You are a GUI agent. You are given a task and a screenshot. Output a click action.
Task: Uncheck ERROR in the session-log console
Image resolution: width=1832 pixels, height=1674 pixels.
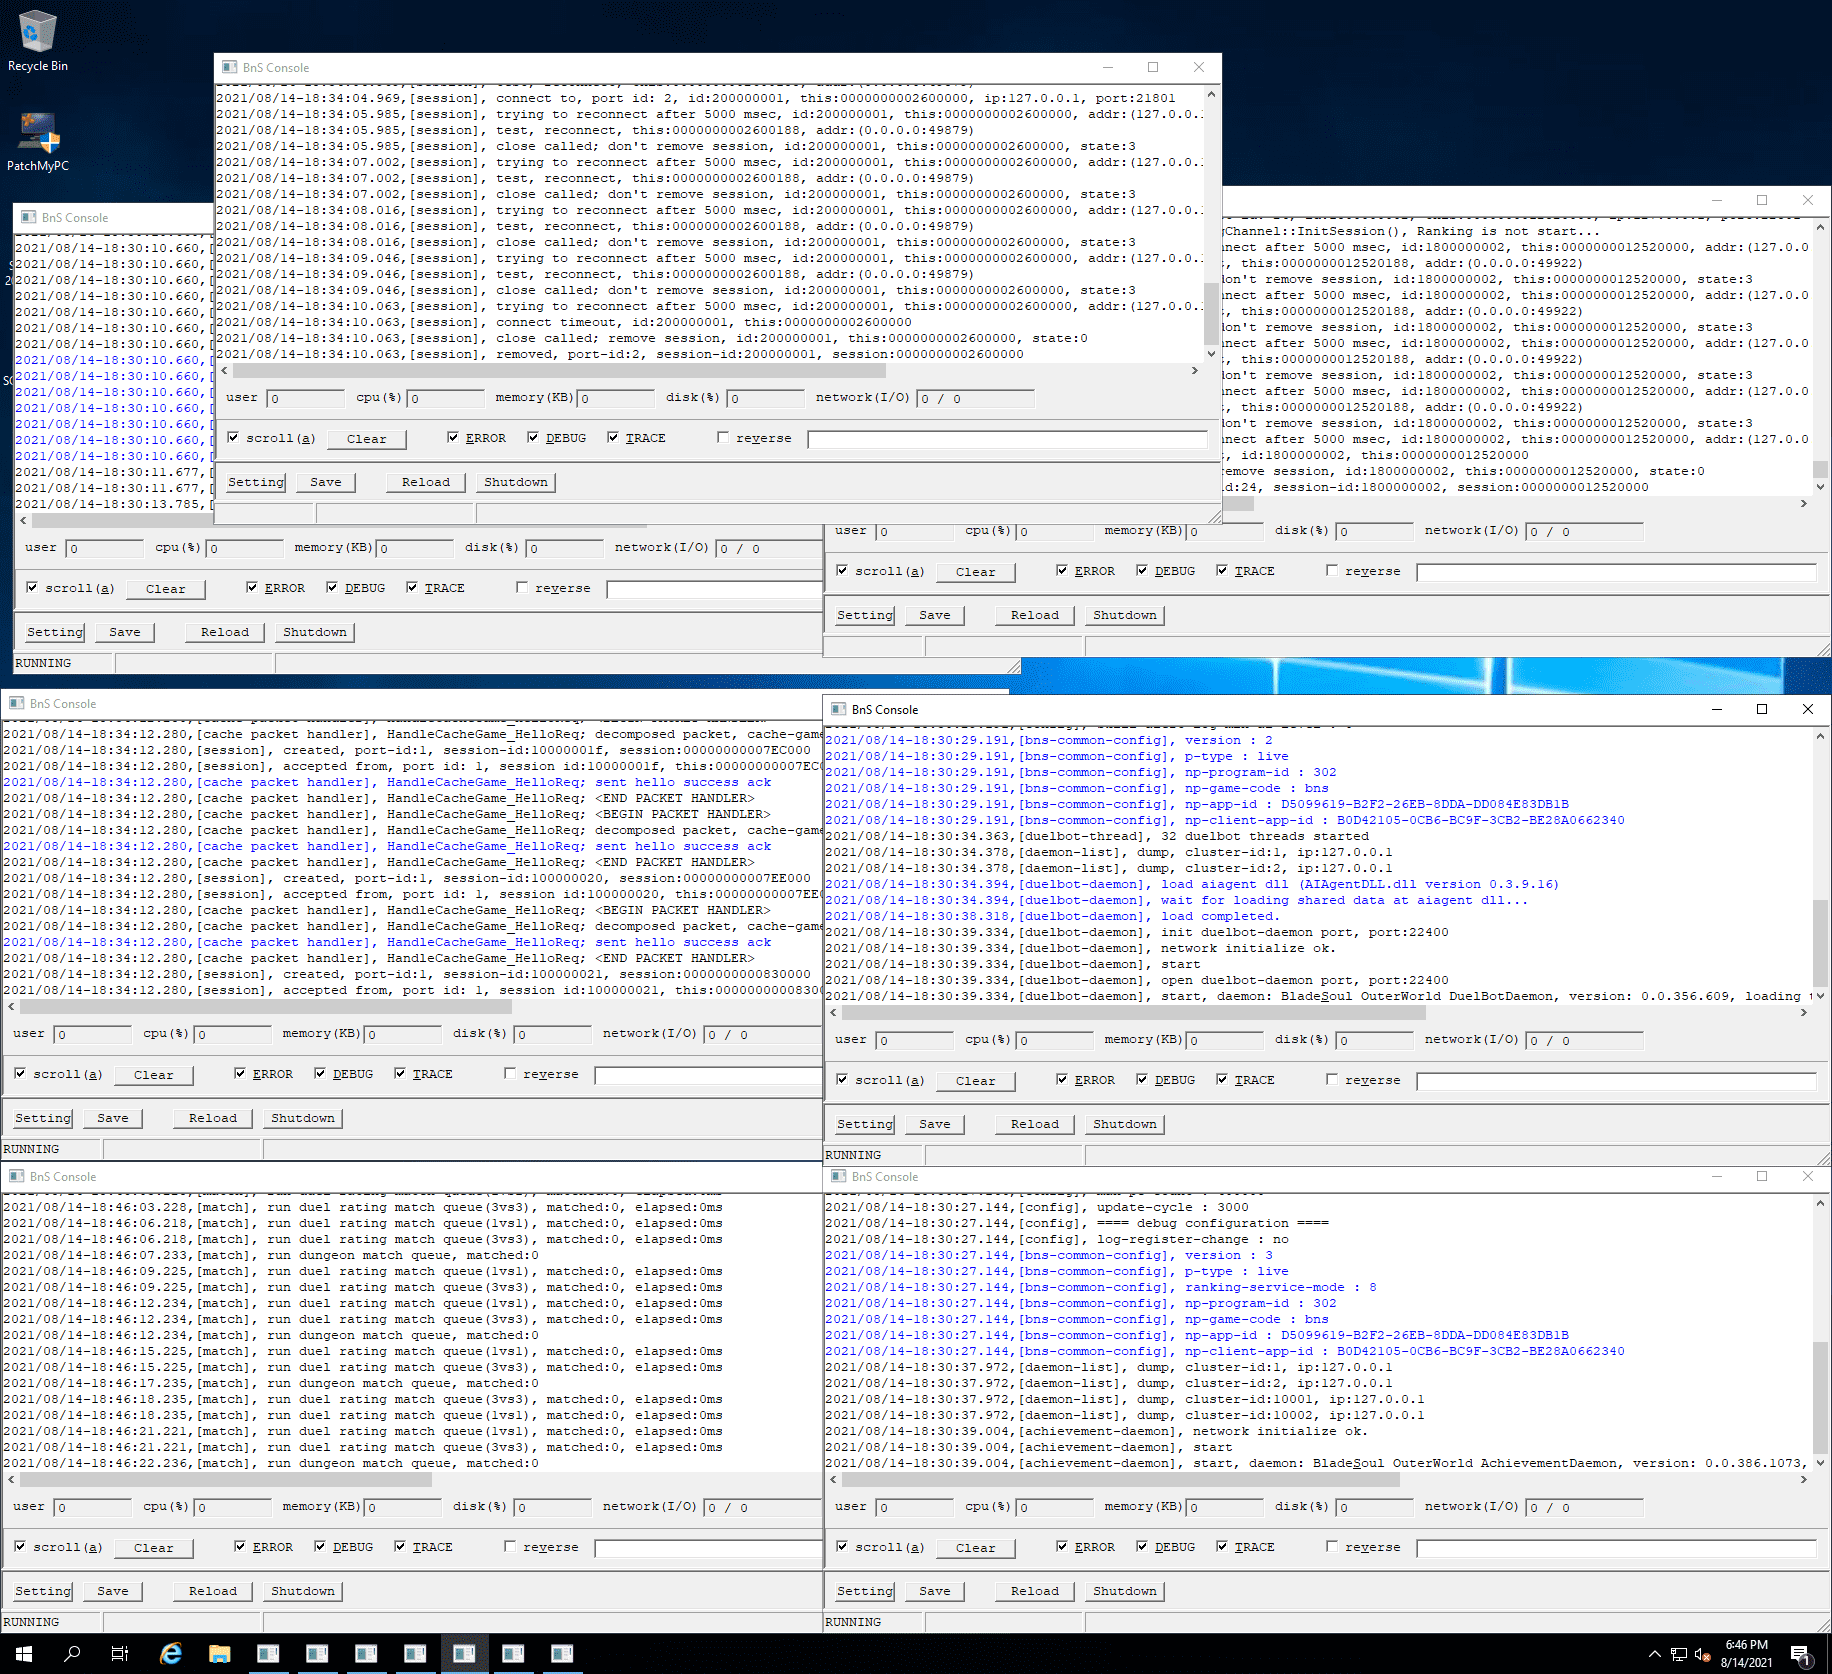[453, 437]
